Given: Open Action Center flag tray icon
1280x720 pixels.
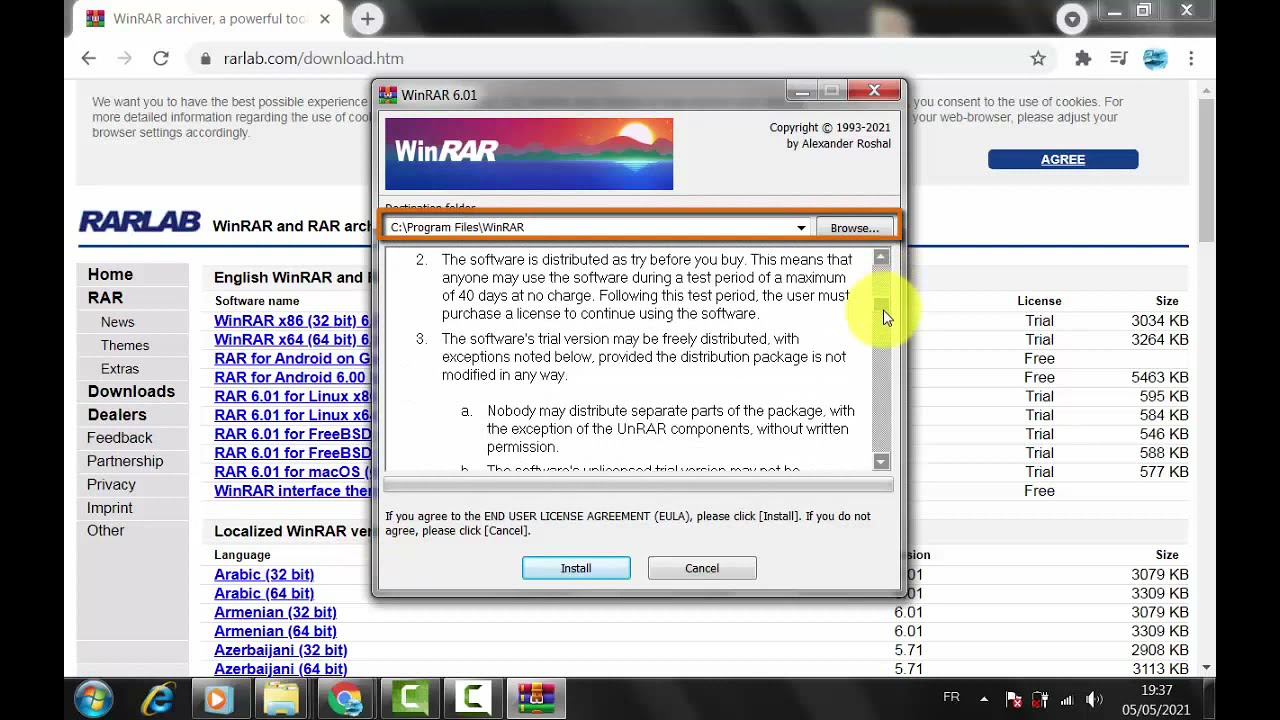Looking at the screenshot, I should [x=1013, y=700].
